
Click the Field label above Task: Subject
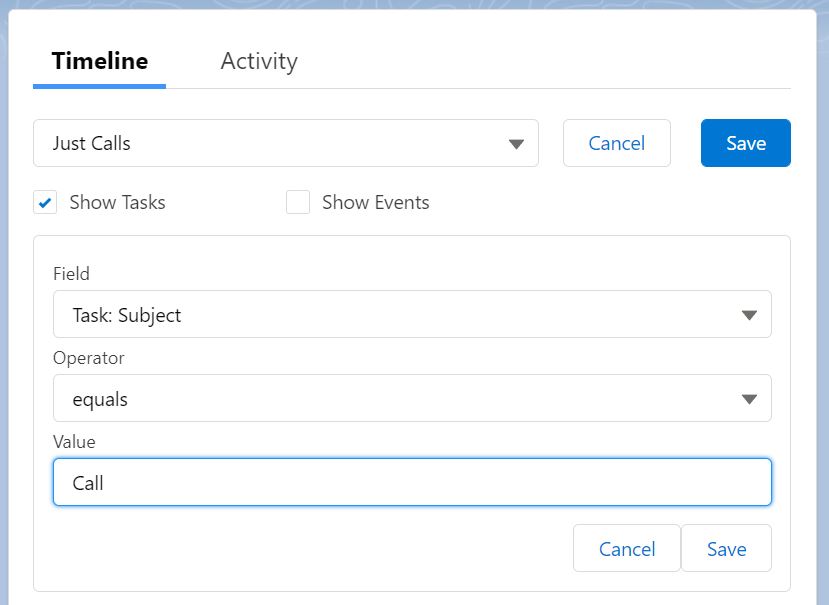[x=71, y=274]
